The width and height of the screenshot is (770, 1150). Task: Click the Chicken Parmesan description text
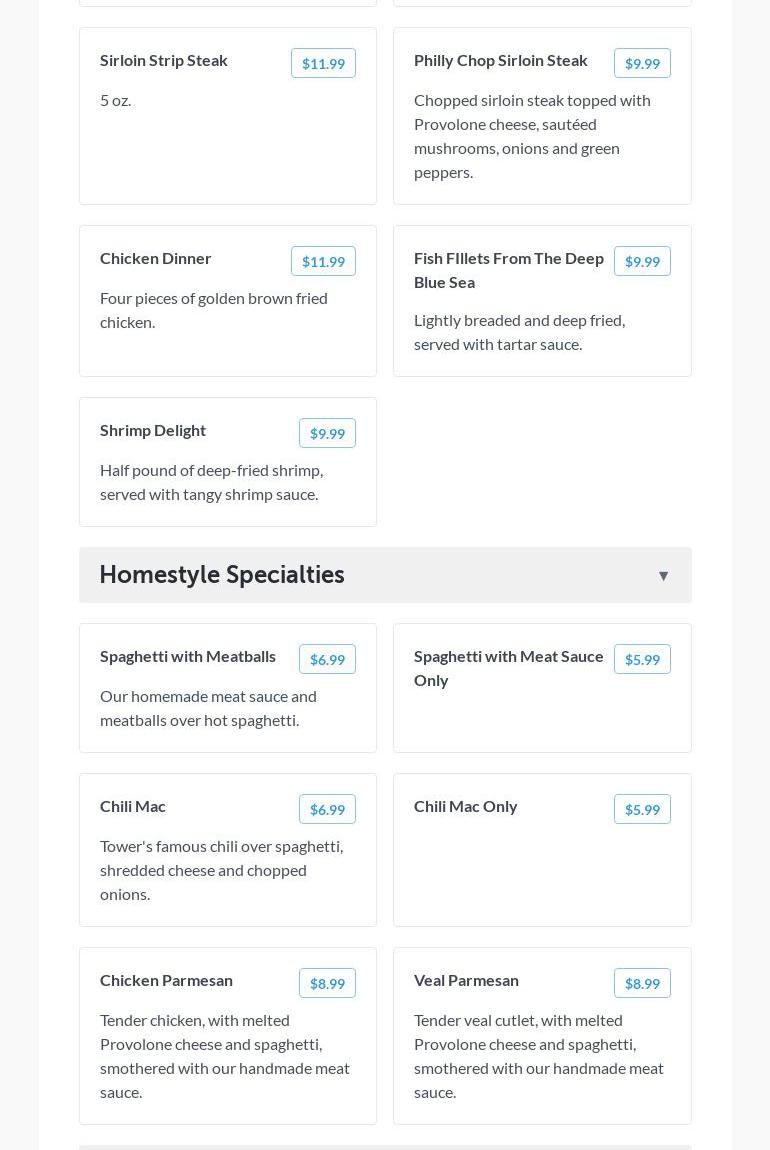point(225,1056)
